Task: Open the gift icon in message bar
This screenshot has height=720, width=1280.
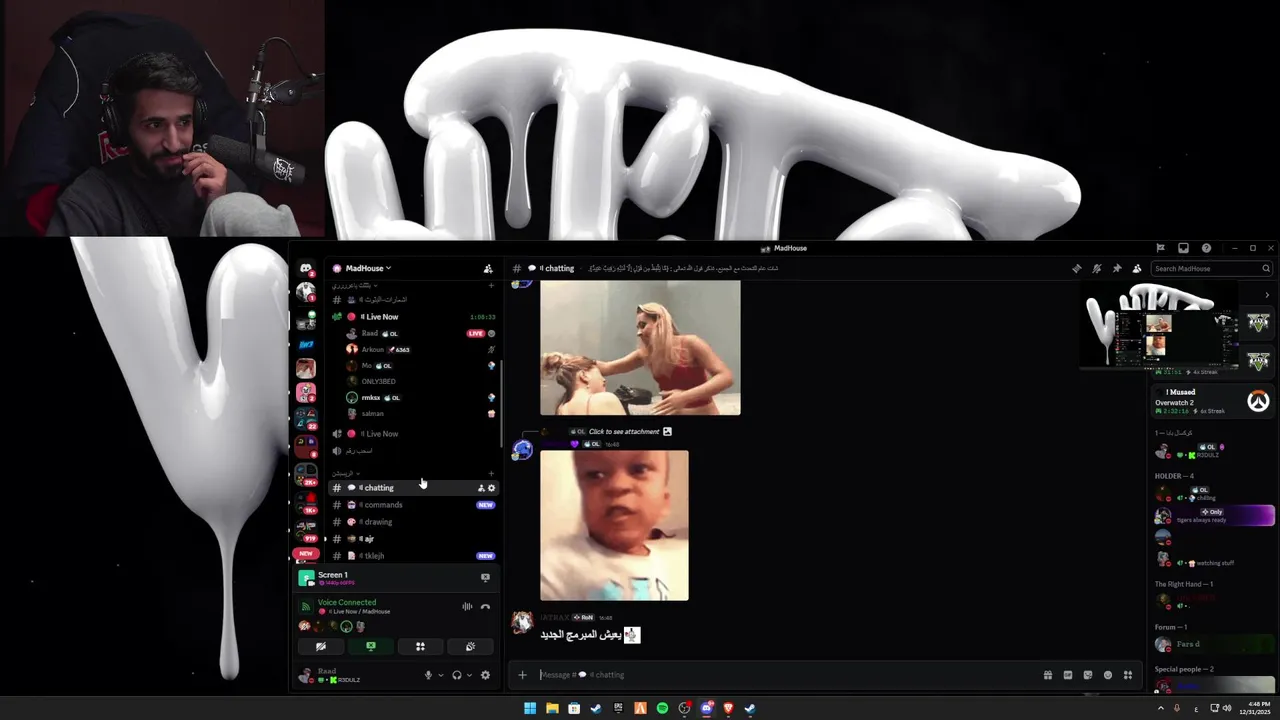Action: 1048,675
